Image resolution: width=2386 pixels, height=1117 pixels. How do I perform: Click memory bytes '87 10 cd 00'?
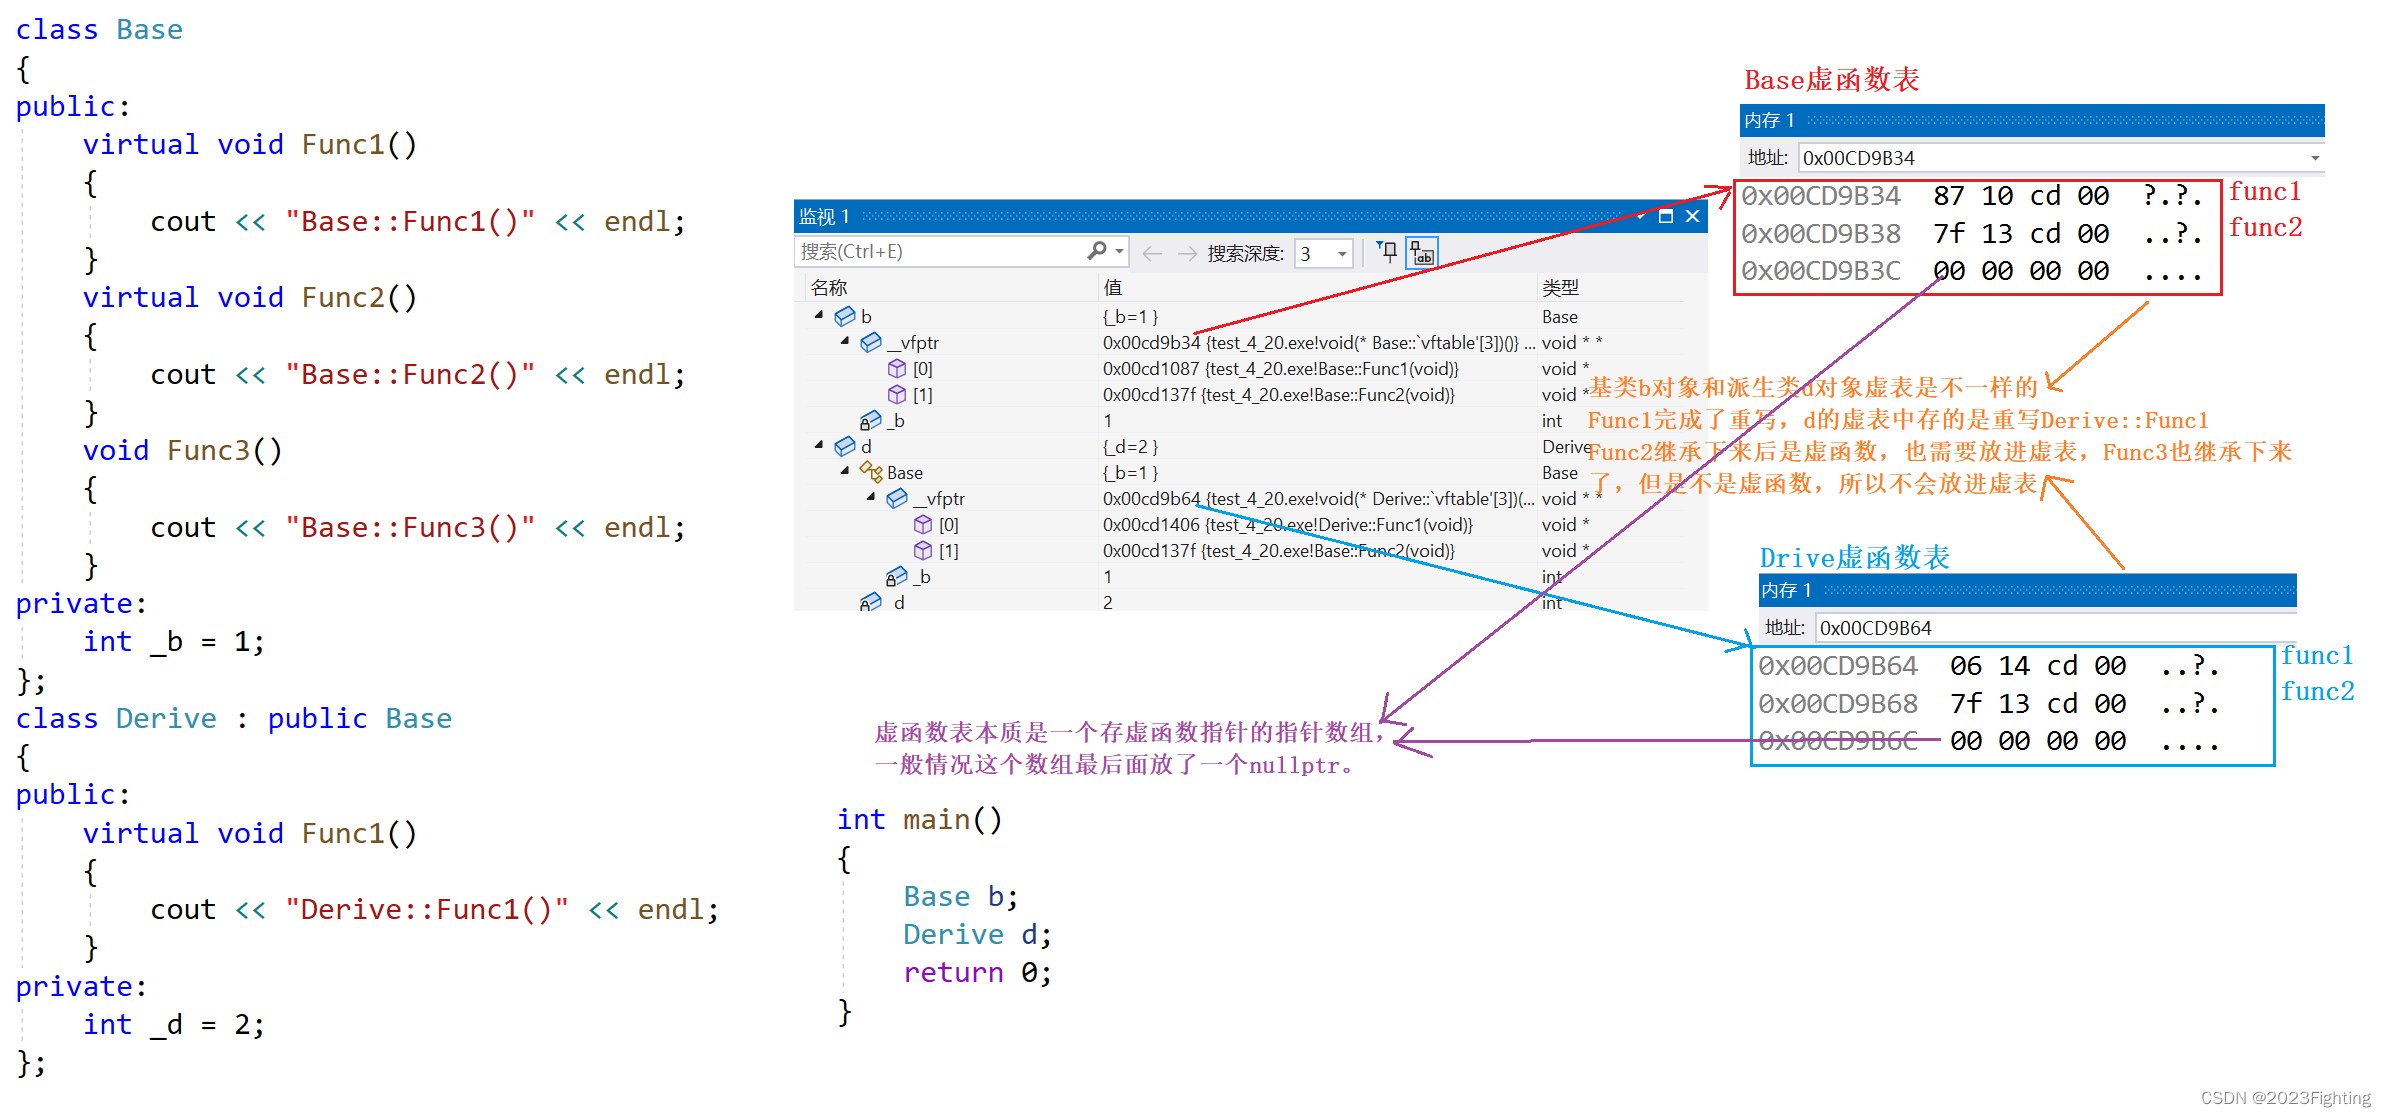pos(2021,196)
